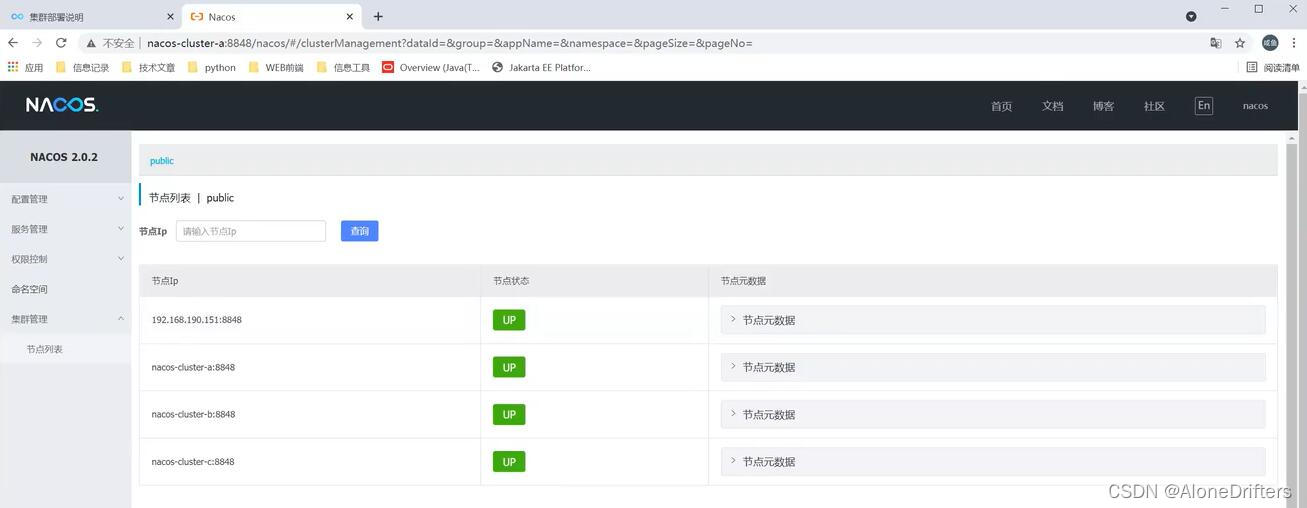1307x508 pixels.
Task: Close the 集群部署说明 tab
Action: (169, 16)
